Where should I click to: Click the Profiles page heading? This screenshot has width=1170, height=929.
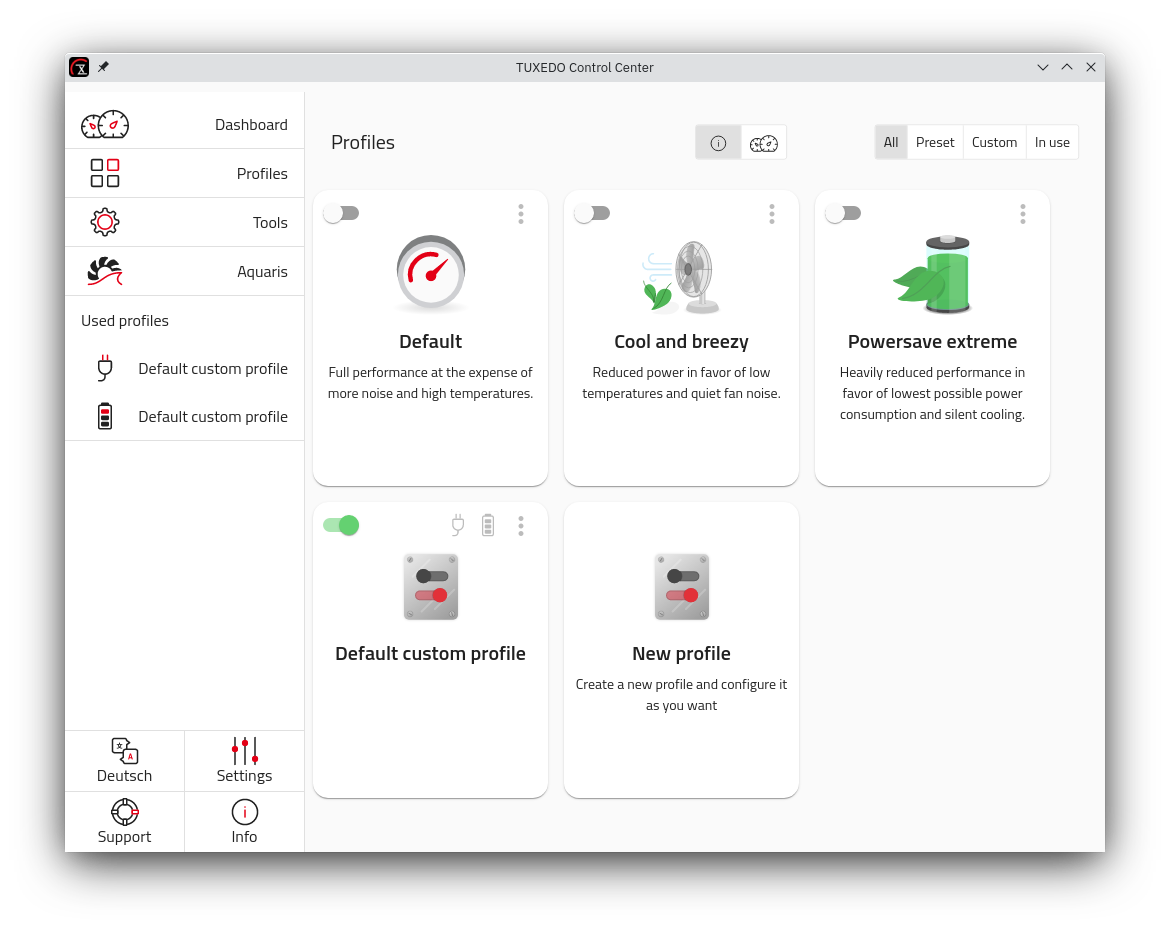(x=363, y=143)
